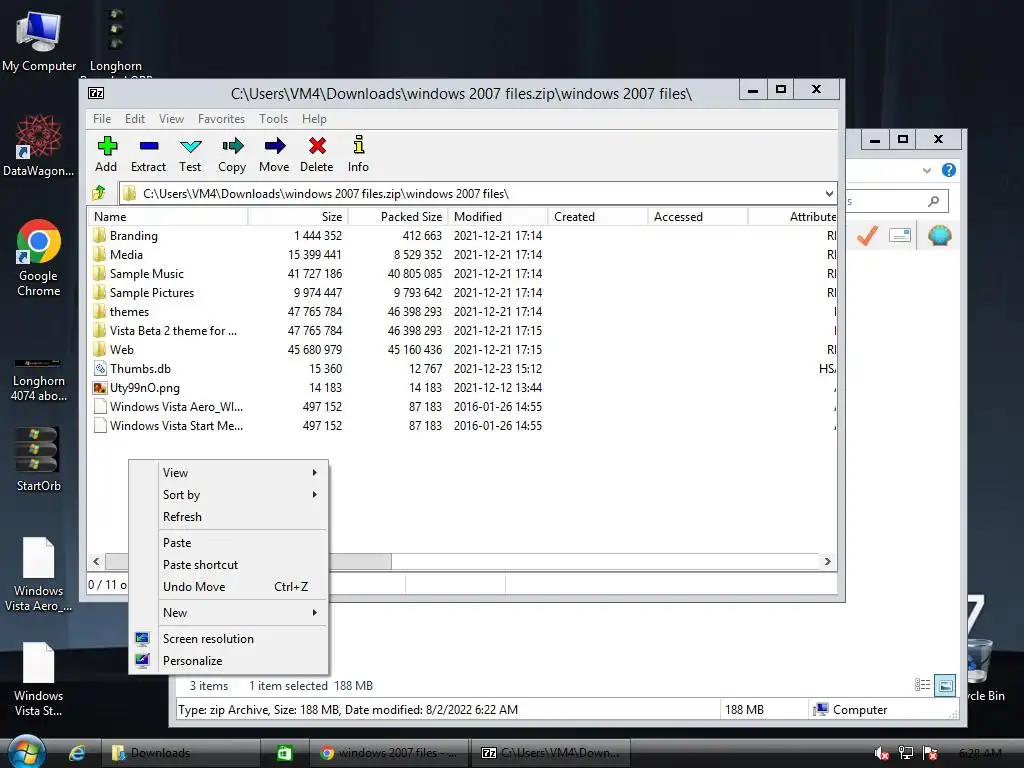Launch Internet Explorer from the taskbar

point(77,753)
